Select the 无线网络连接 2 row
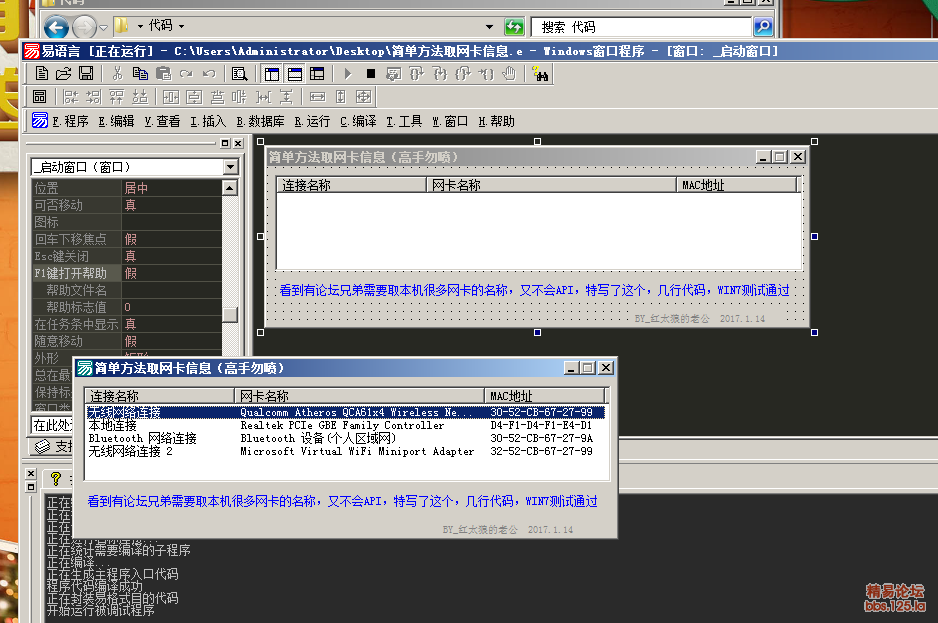This screenshot has width=938, height=623. click(346, 451)
